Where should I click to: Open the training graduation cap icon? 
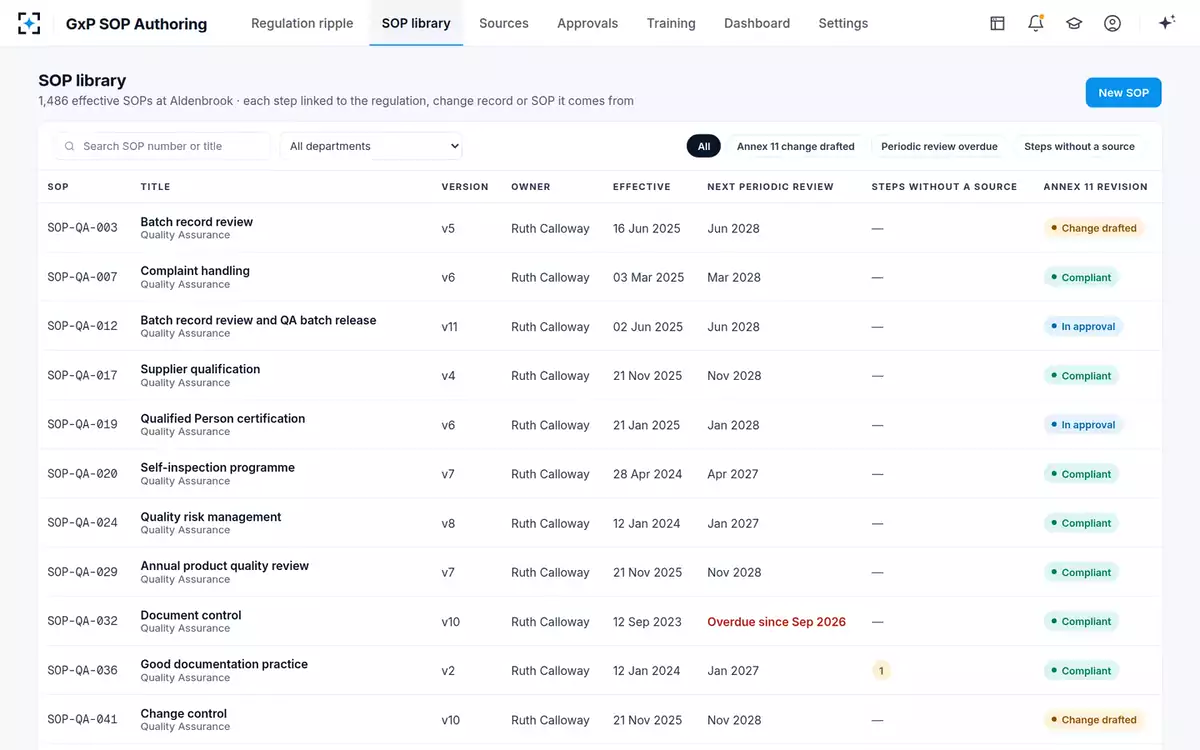click(x=1074, y=23)
